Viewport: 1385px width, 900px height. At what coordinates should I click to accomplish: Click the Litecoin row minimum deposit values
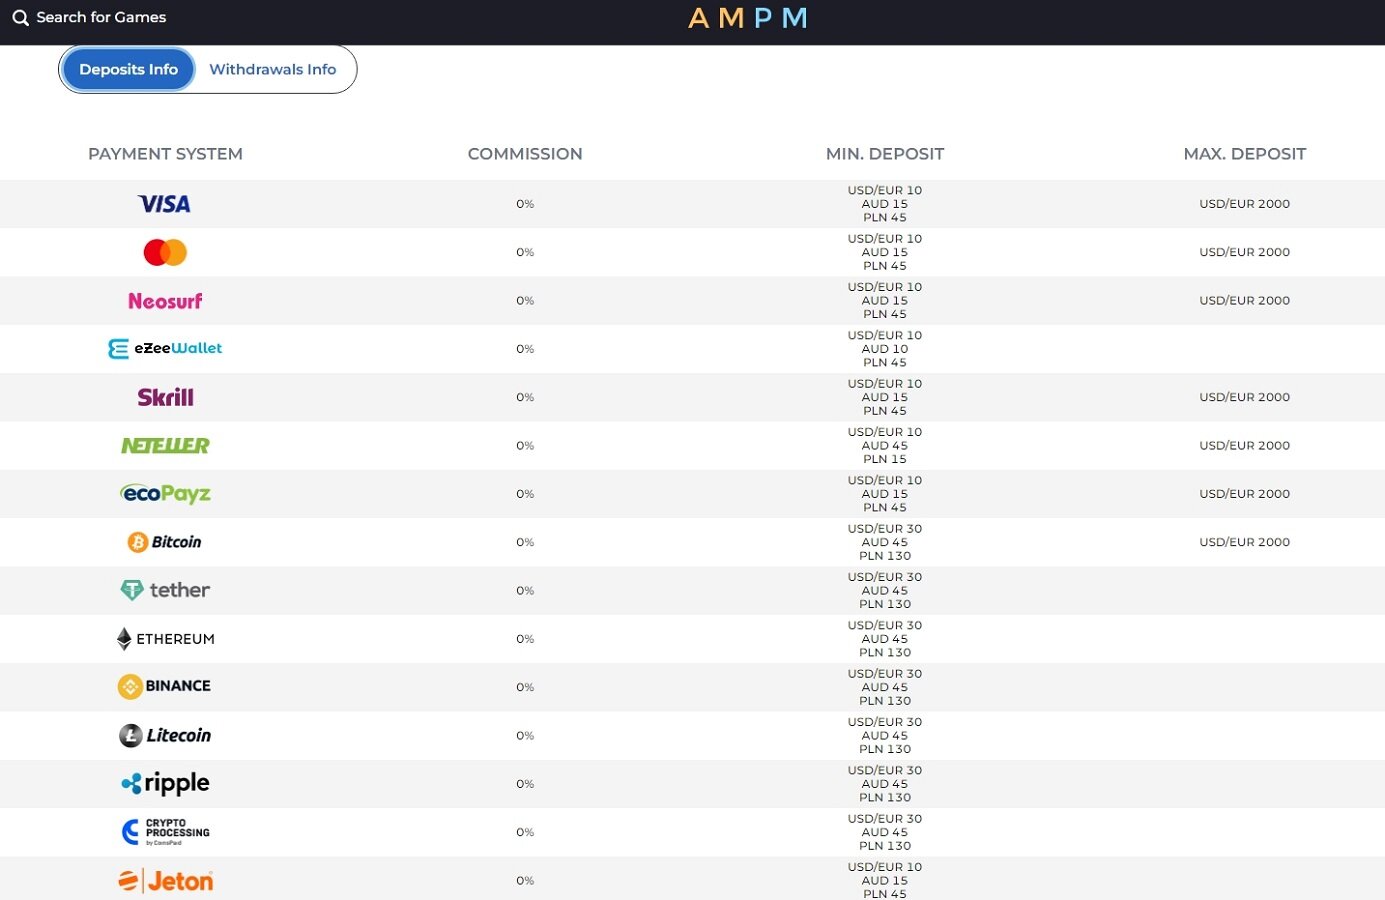[x=885, y=735]
